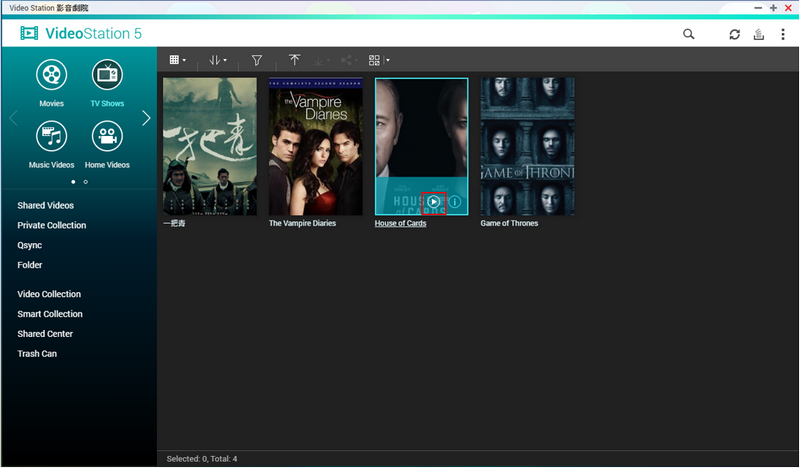Open the background tasks icon
The height and width of the screenshot is (468, 800).
(x=759, y=34)
